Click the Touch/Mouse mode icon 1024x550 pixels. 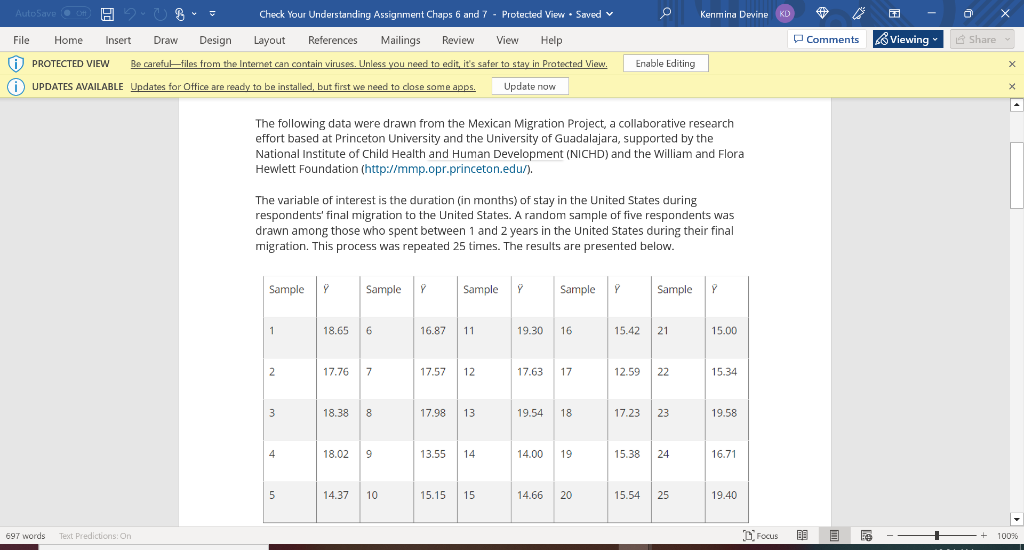tap(180, 14)
